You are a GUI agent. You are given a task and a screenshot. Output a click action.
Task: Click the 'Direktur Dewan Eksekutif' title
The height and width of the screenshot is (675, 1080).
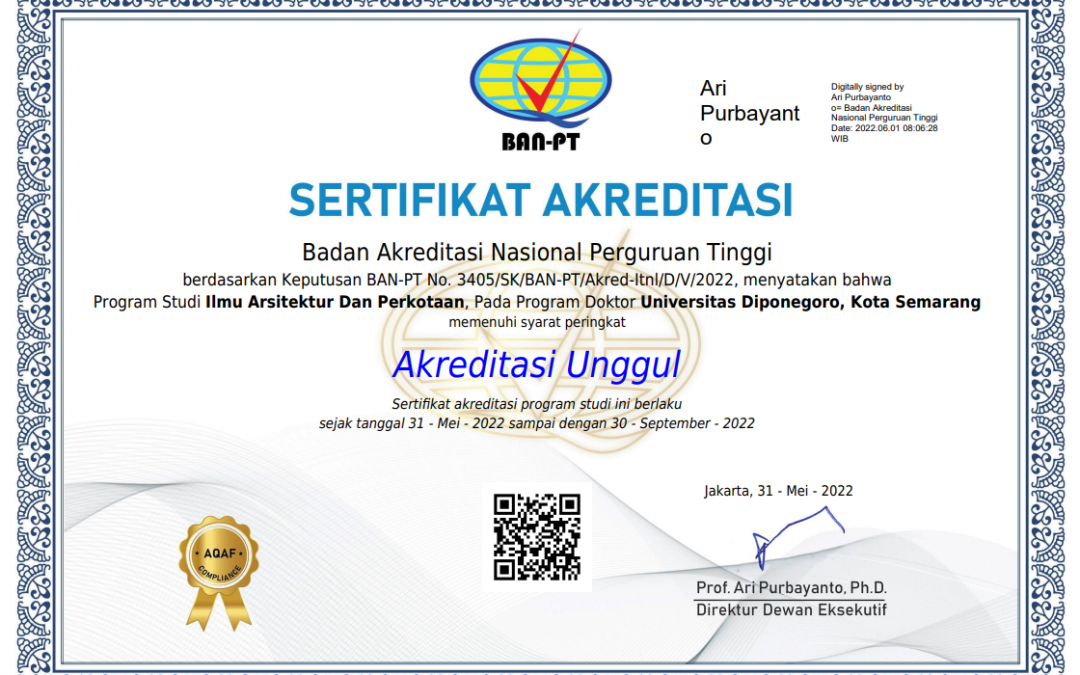pos(791,609)
